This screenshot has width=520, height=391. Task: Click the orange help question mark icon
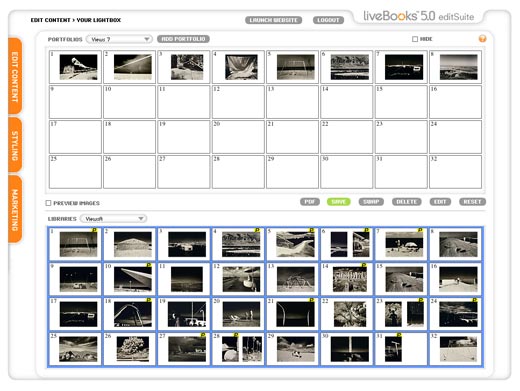482,39
